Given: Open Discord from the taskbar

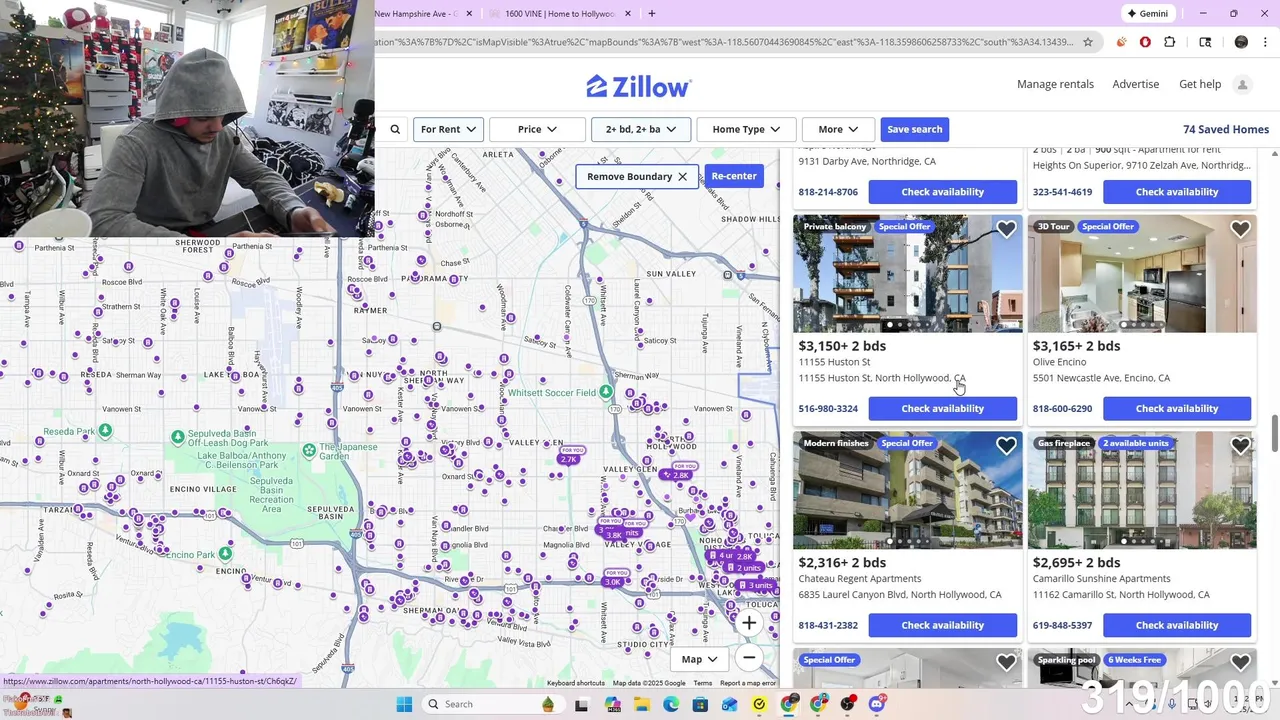Looking at the screenshot, I should (x=877, y=704).
